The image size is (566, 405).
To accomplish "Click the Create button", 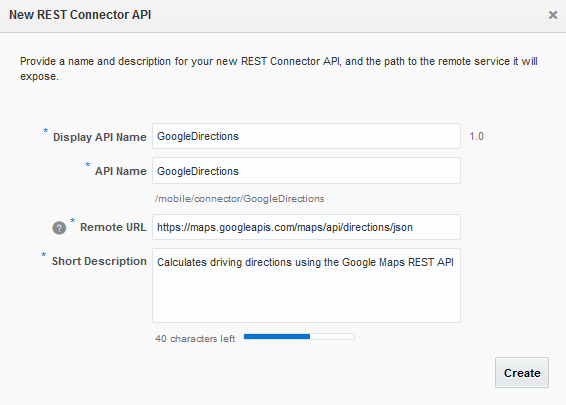I will [522, 373].
